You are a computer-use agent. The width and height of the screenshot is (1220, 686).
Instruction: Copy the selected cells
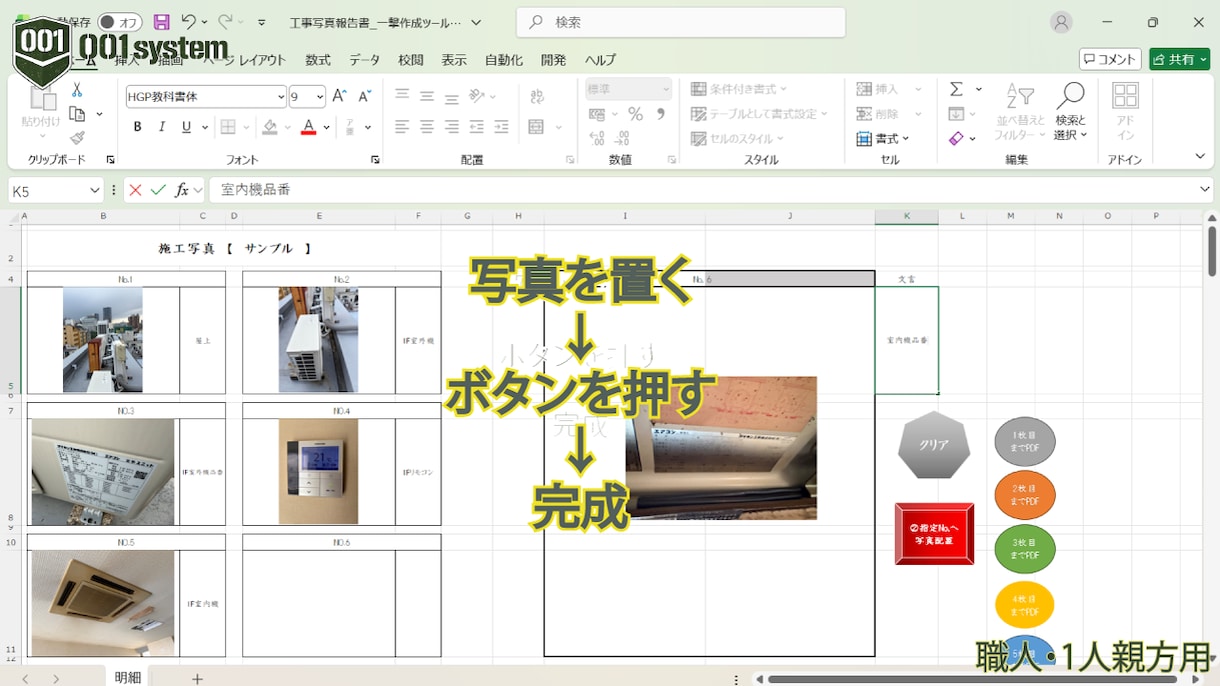(77, 115)
